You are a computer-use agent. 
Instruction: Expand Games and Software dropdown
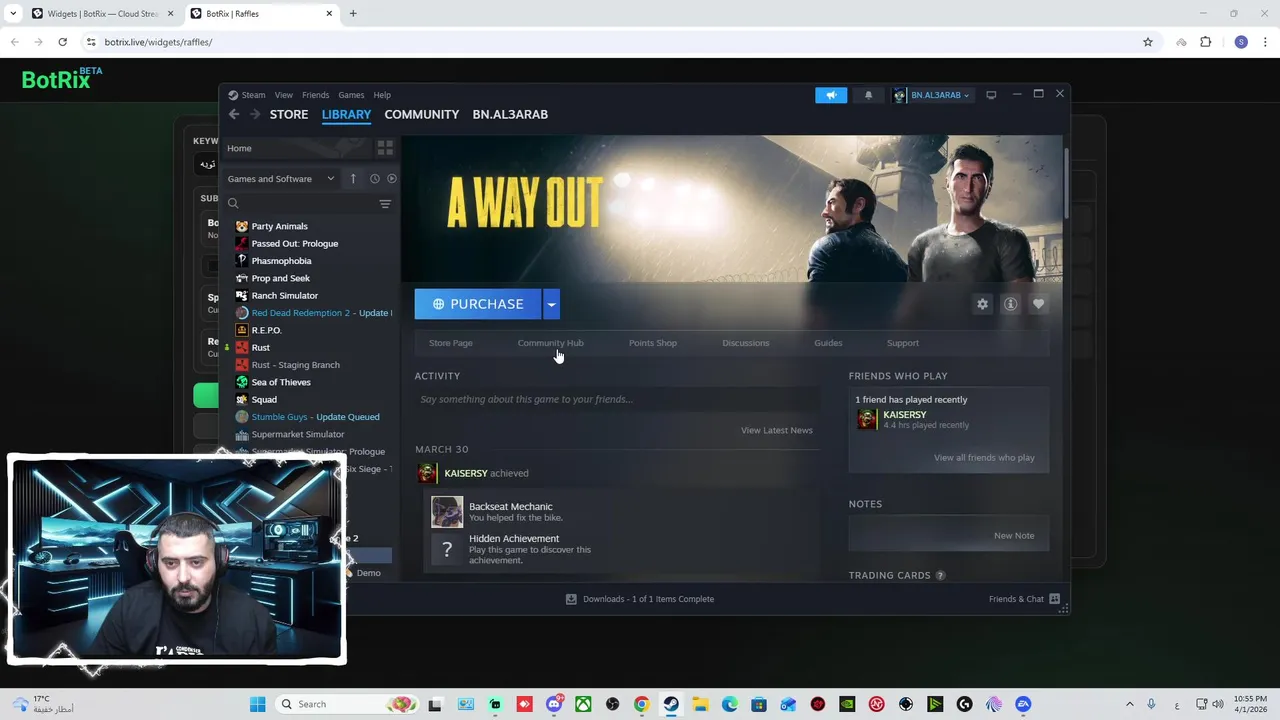(x=281, y=179)
